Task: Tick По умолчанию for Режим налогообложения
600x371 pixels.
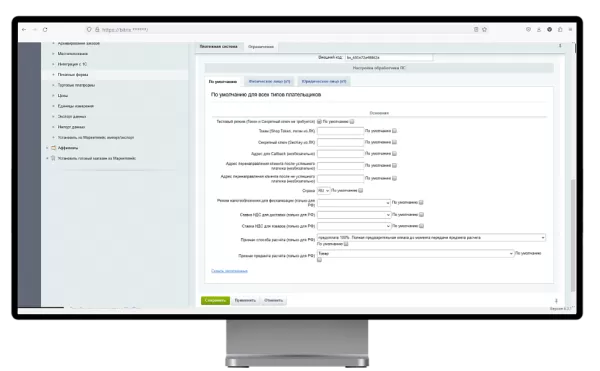Action: [x=421, y=202]
